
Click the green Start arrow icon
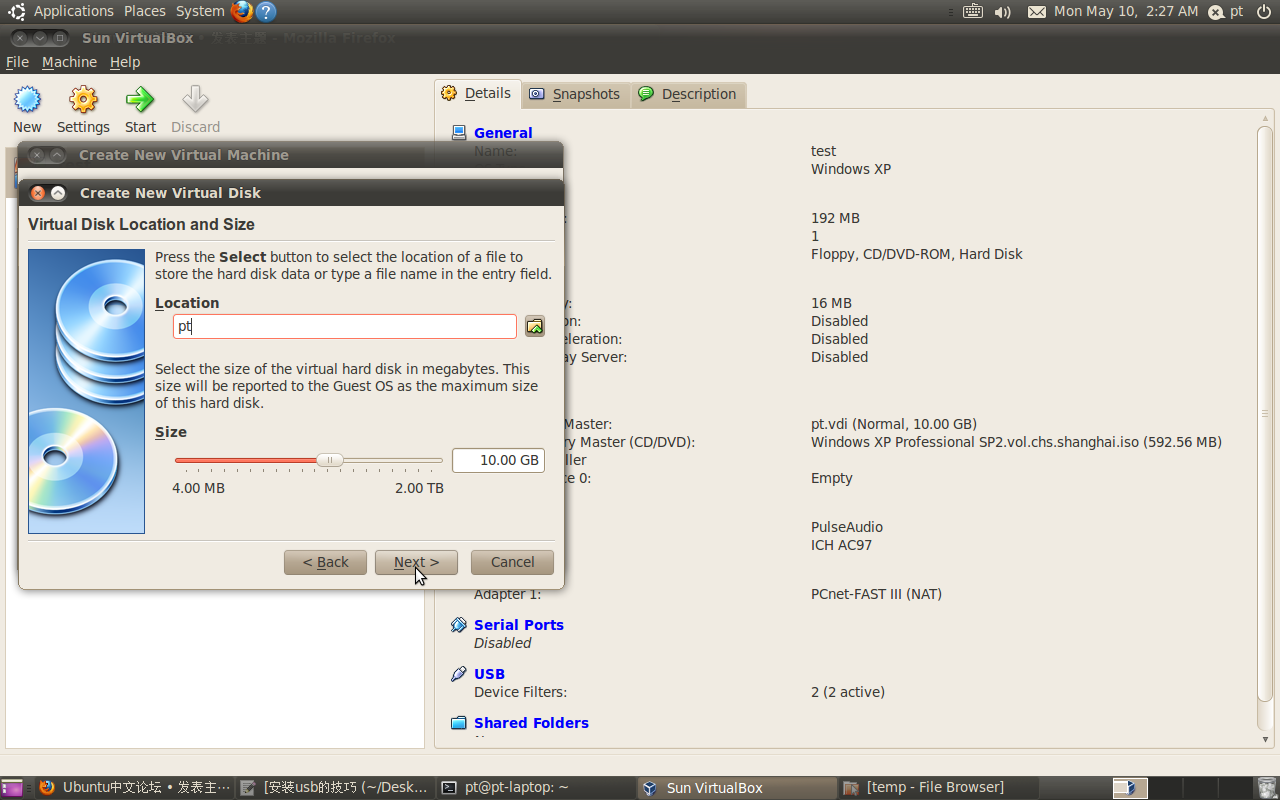point(140,100)
